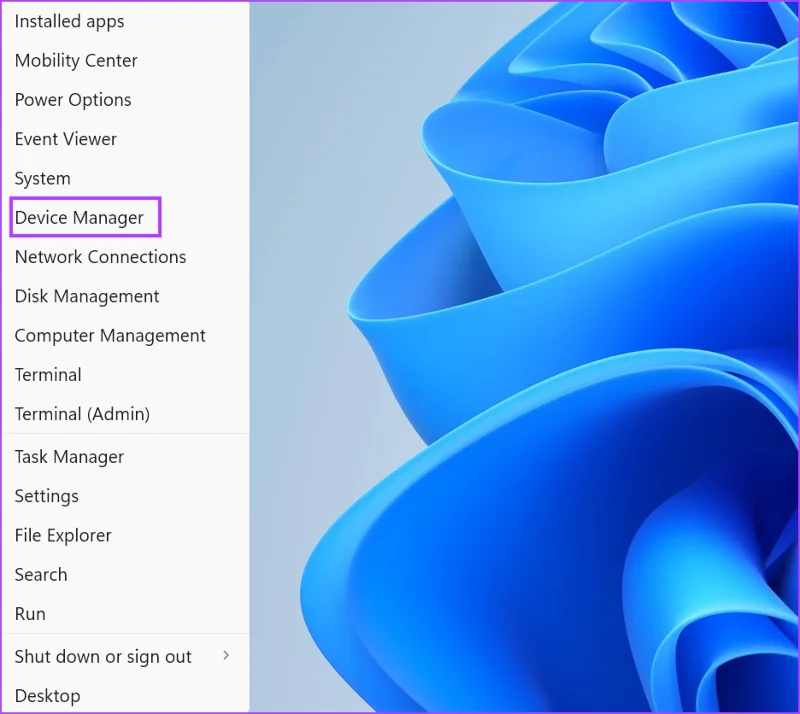Screen dimensions: 800x714
Task: Choose Terminal (Admin) entry
Action: click(82, 414)
